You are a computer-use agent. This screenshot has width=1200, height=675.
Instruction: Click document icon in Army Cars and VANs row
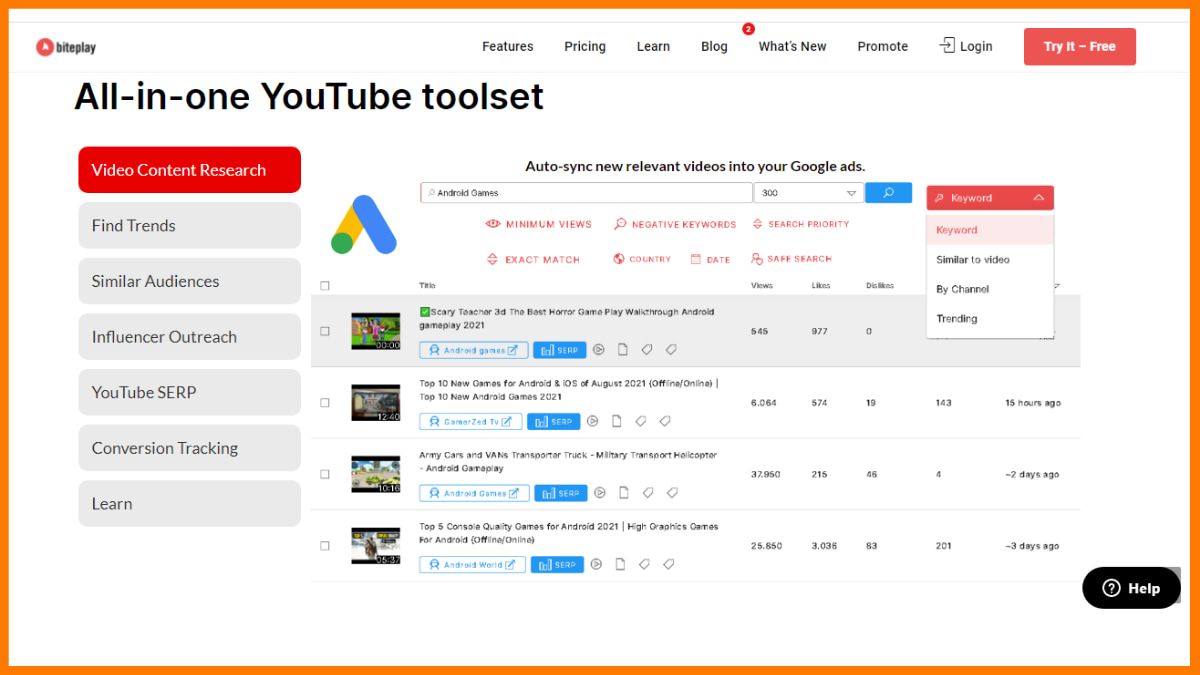pos(624,493)
